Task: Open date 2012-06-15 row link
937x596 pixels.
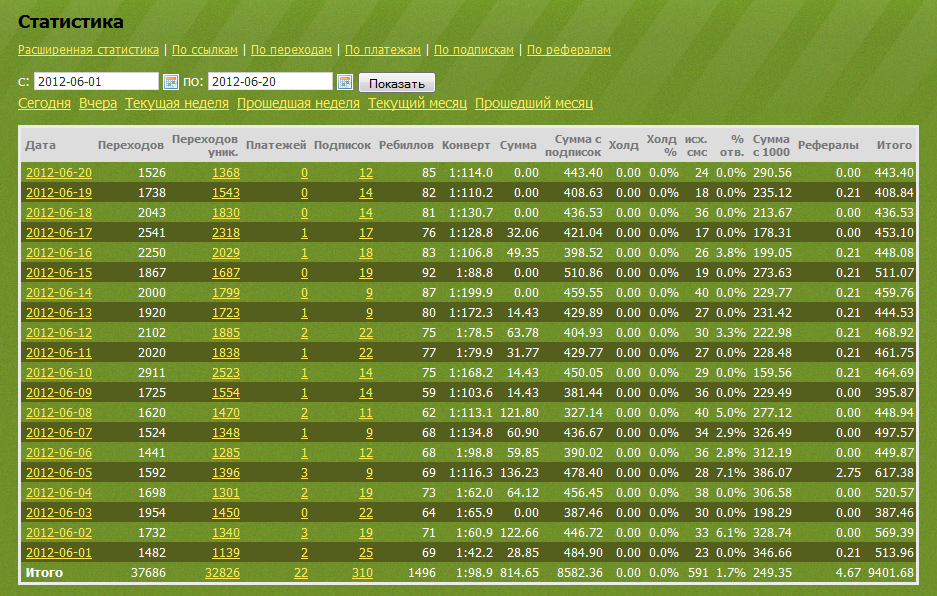Action: coord(59,273)
